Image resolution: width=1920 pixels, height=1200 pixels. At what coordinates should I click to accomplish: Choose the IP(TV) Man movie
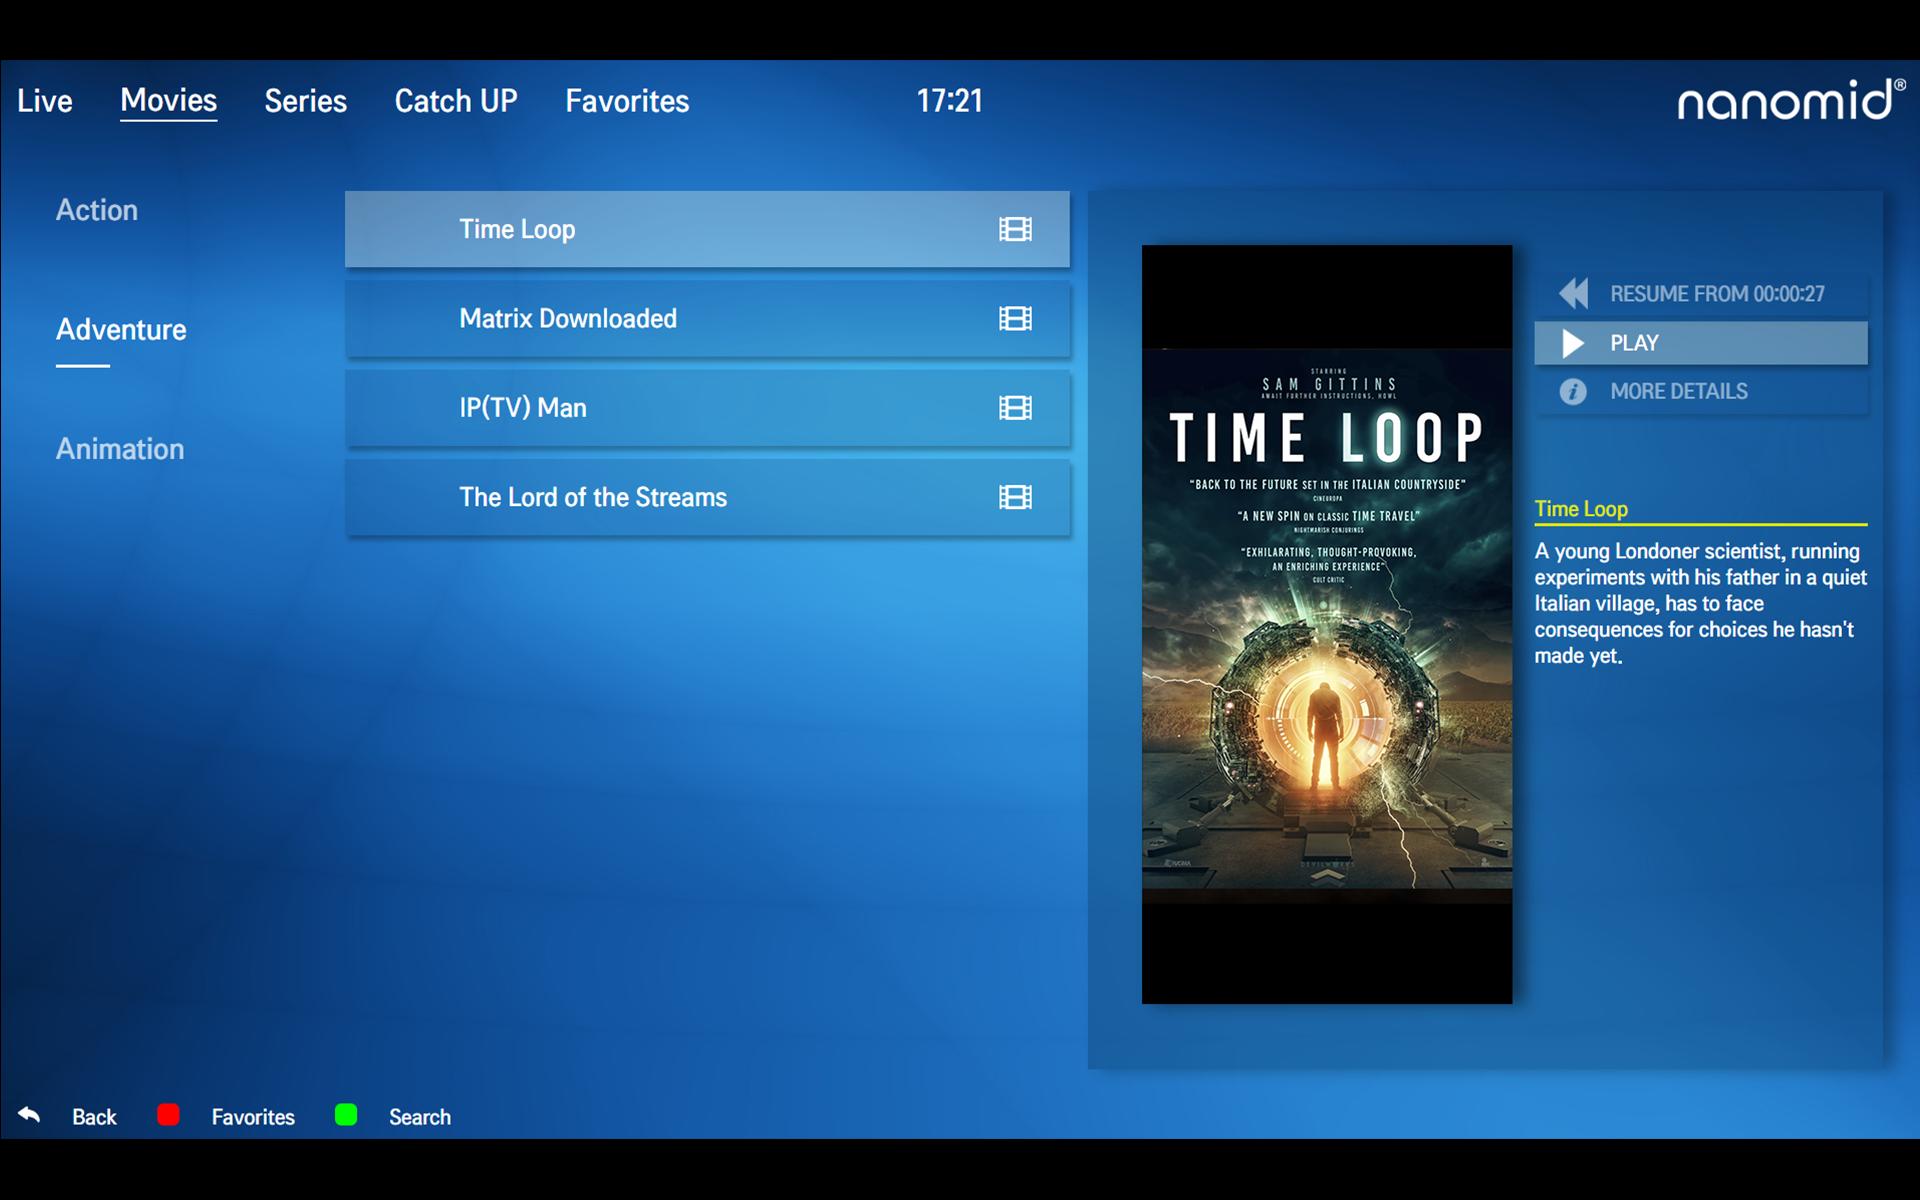(707, 408)
